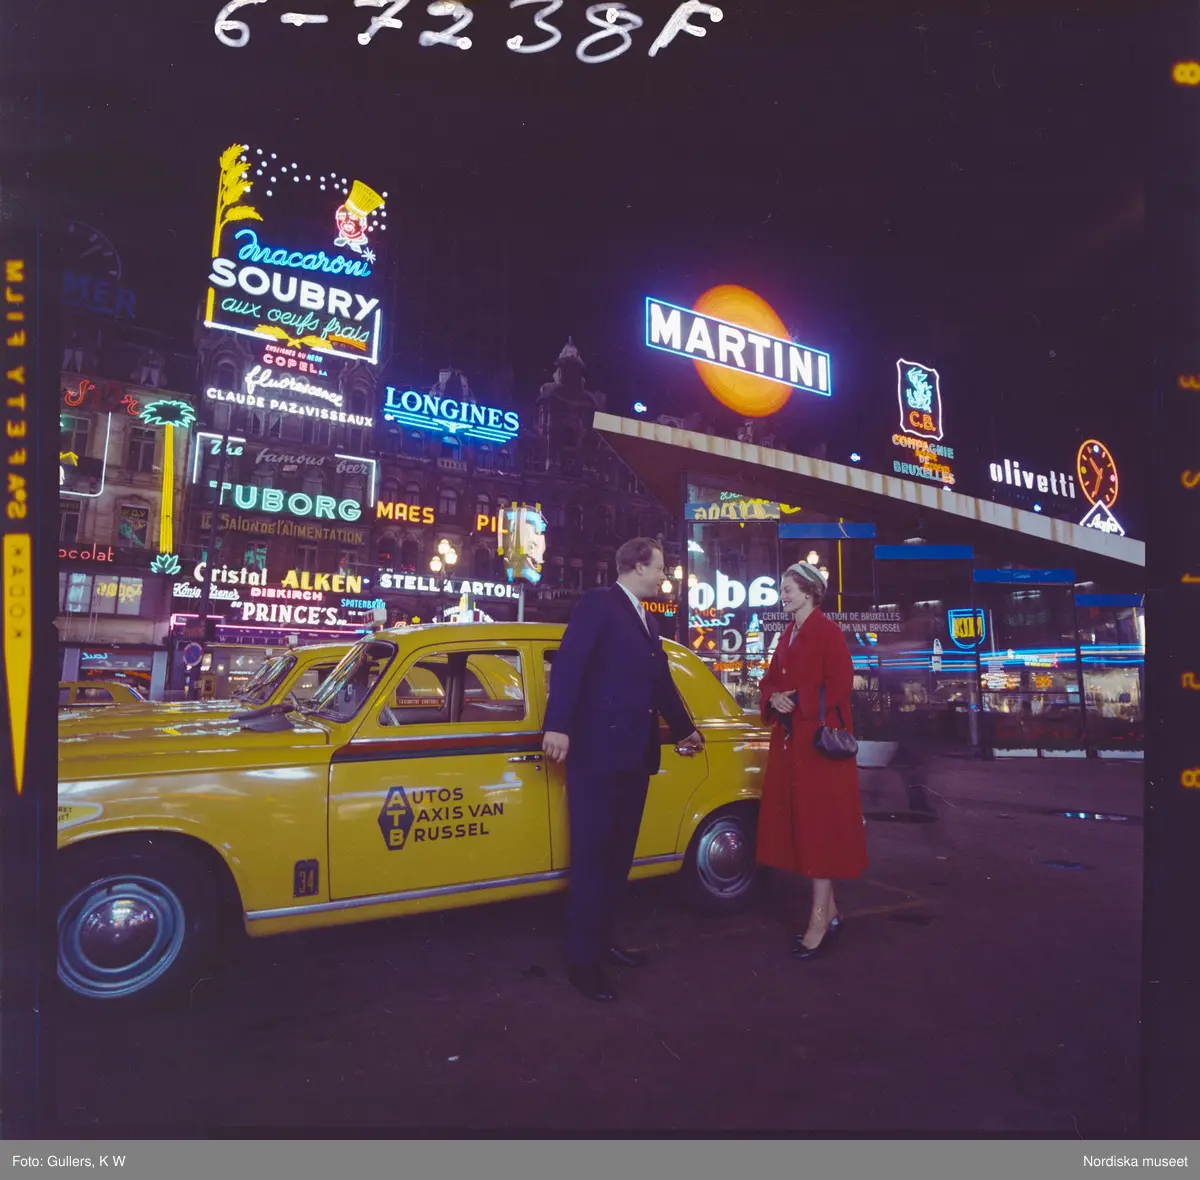Open the 'Foto: Gullers, K W' credit
The height and width of the screenshot is (1180, 1200).
click(x=69, y=1161)
